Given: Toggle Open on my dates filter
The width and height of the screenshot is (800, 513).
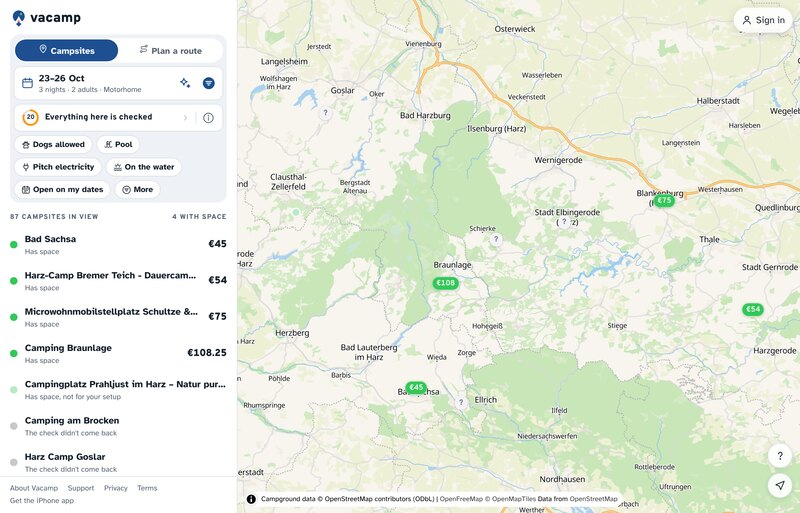Looking at the screenshot, I should pyautogui.click(x=62, y=189).
